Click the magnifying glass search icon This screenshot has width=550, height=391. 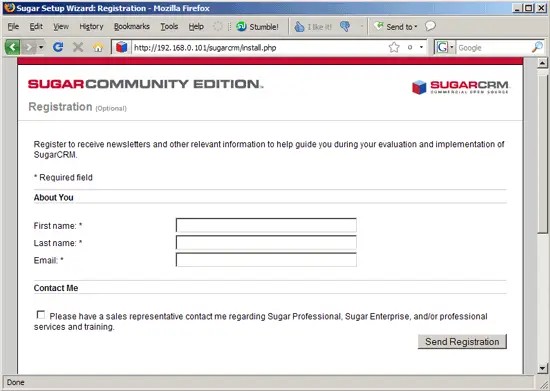pyautogui.click(x=537, y=47)
